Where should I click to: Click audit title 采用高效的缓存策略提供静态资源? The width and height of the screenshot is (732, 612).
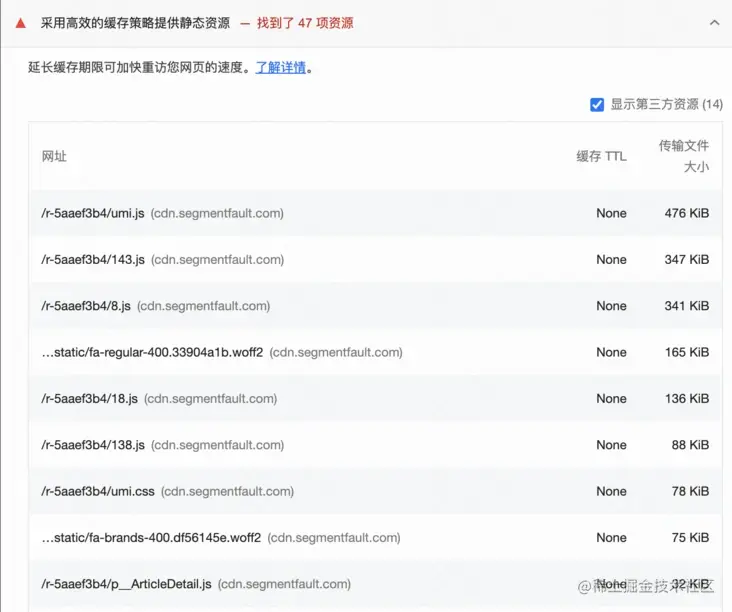coord(135,23)
